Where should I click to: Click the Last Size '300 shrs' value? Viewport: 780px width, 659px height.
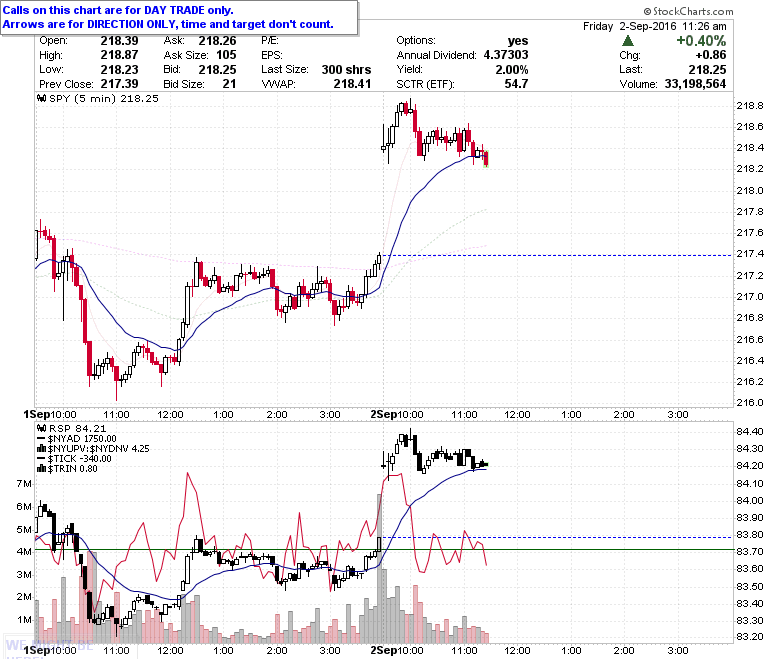coord(346,70)
